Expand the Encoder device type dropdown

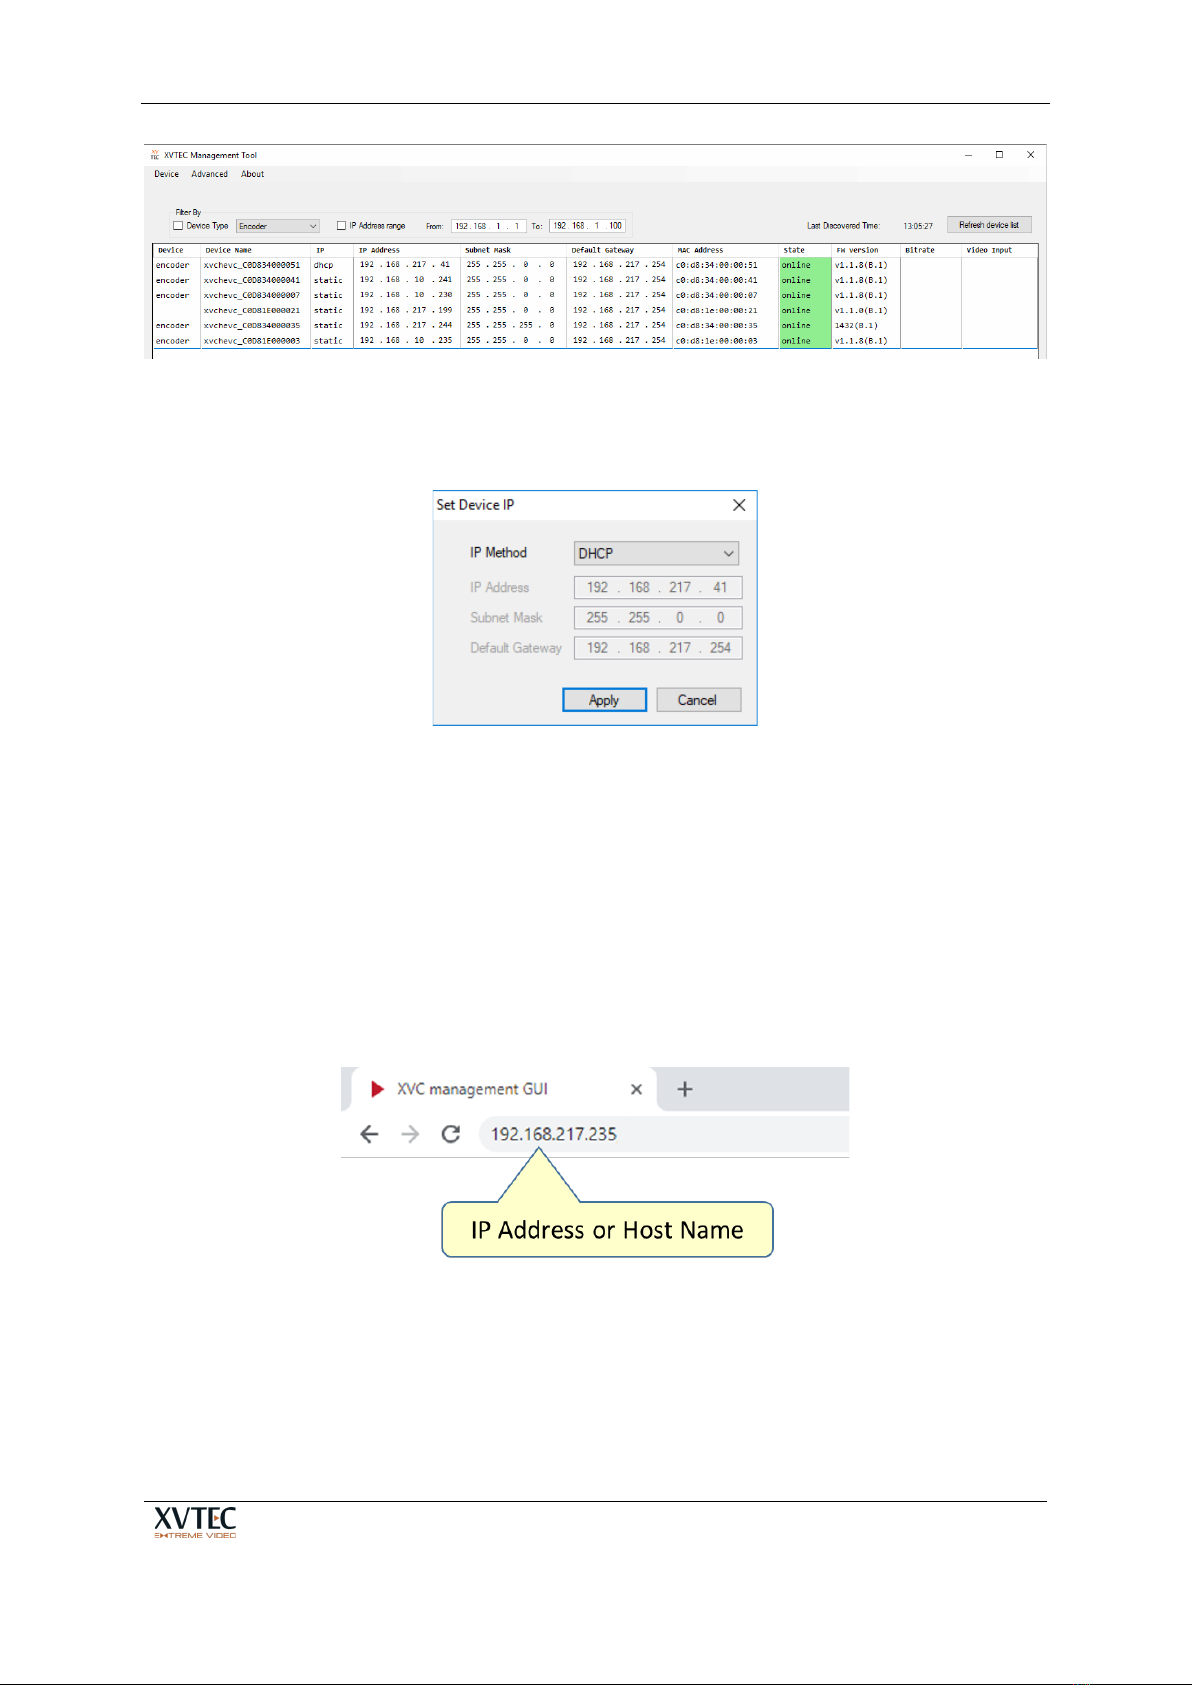(x=278, y=226)
